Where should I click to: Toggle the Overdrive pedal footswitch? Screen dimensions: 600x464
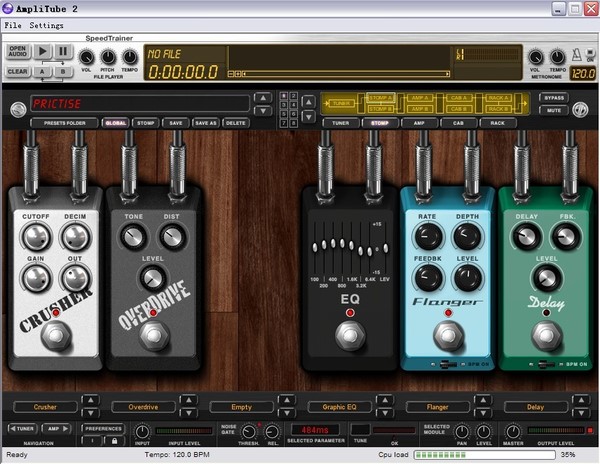[154, 336]
